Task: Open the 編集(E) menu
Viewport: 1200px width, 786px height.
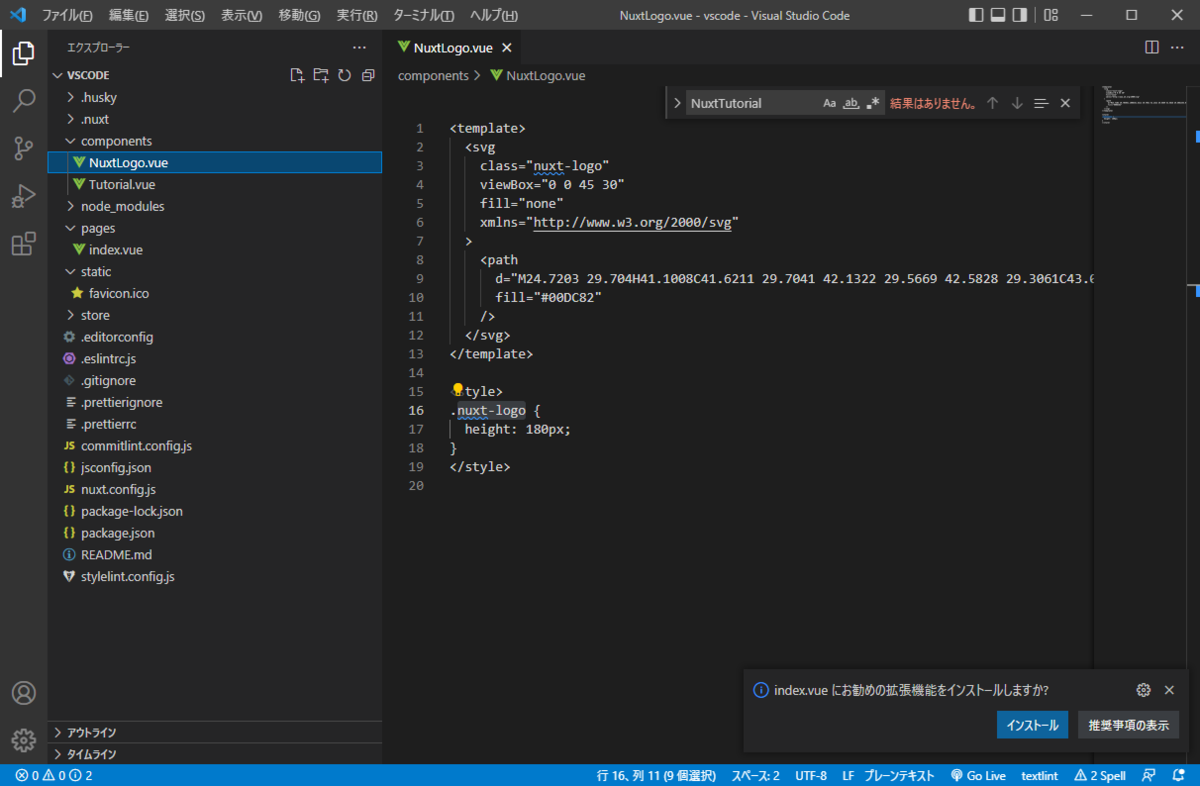Action: (128, 15)
